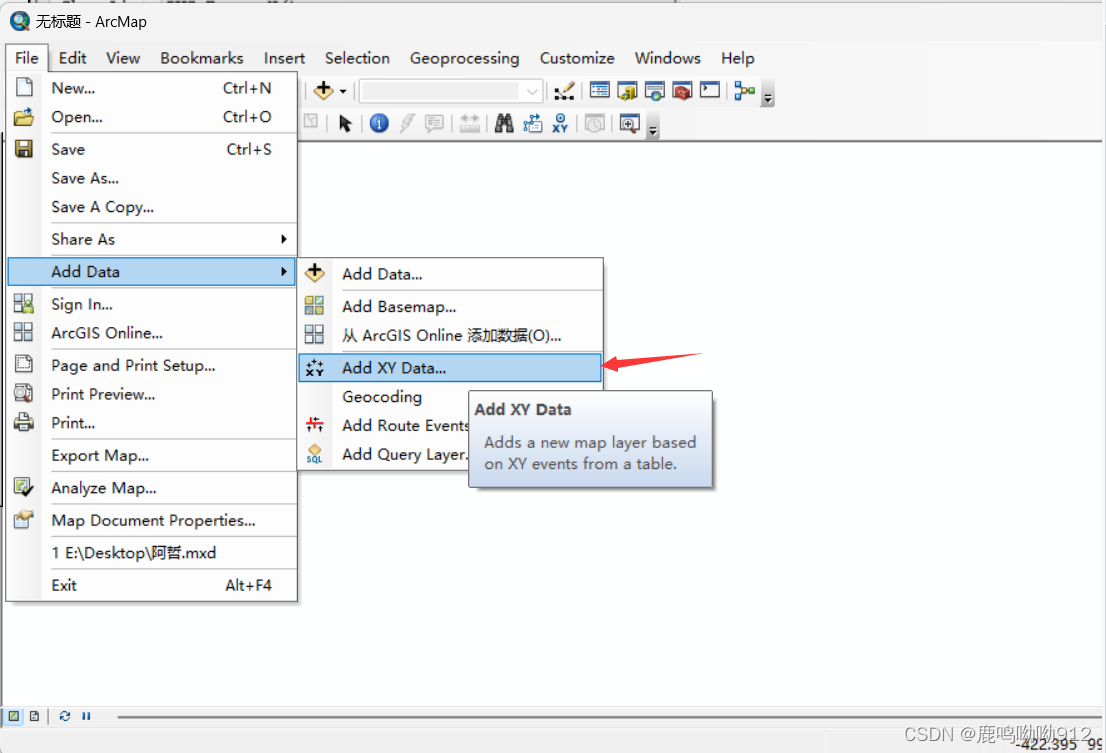Select Print Preview... entry

pos(152,394)
